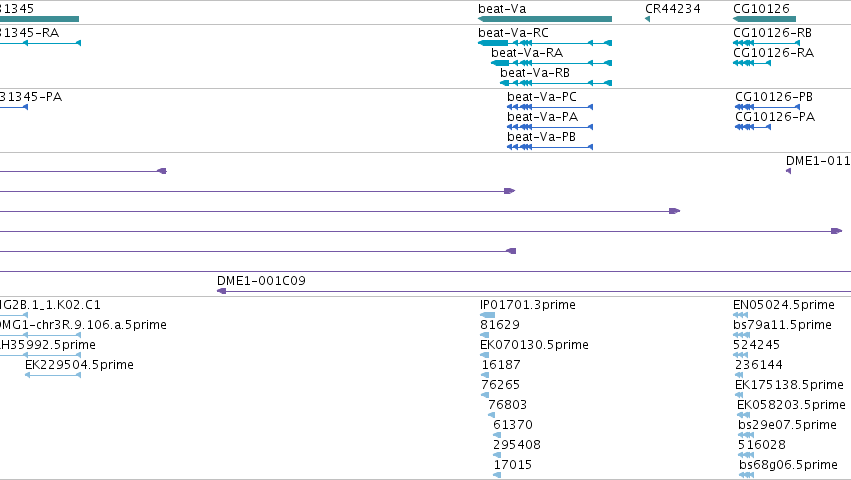Click the 61370 EST feature

coord(497,435)
